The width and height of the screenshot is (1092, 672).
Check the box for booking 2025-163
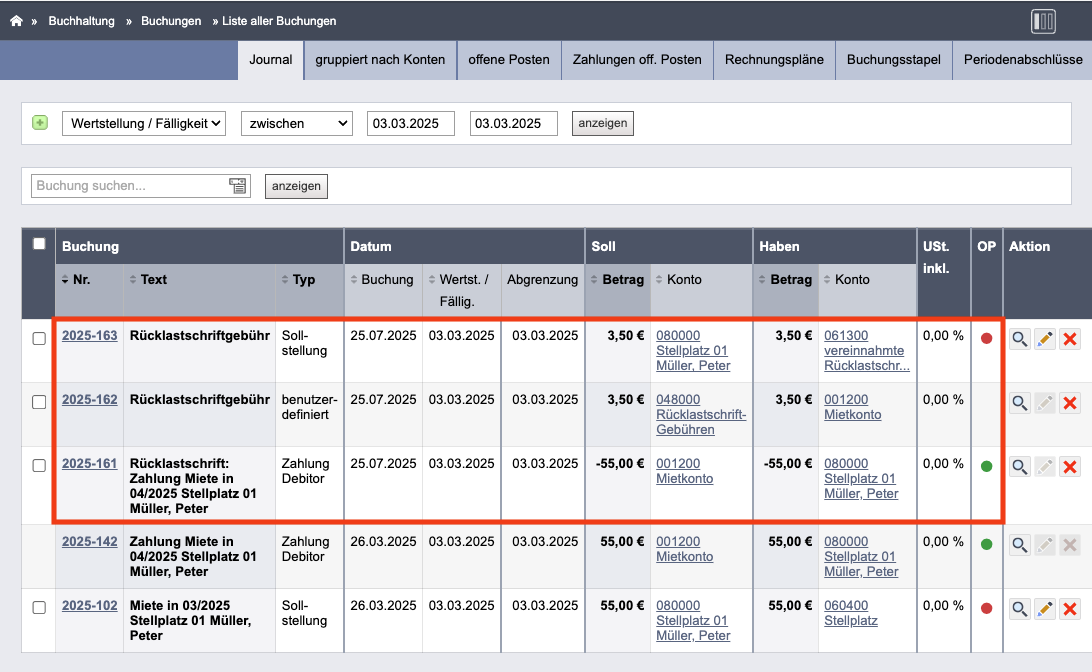[39, 338]
